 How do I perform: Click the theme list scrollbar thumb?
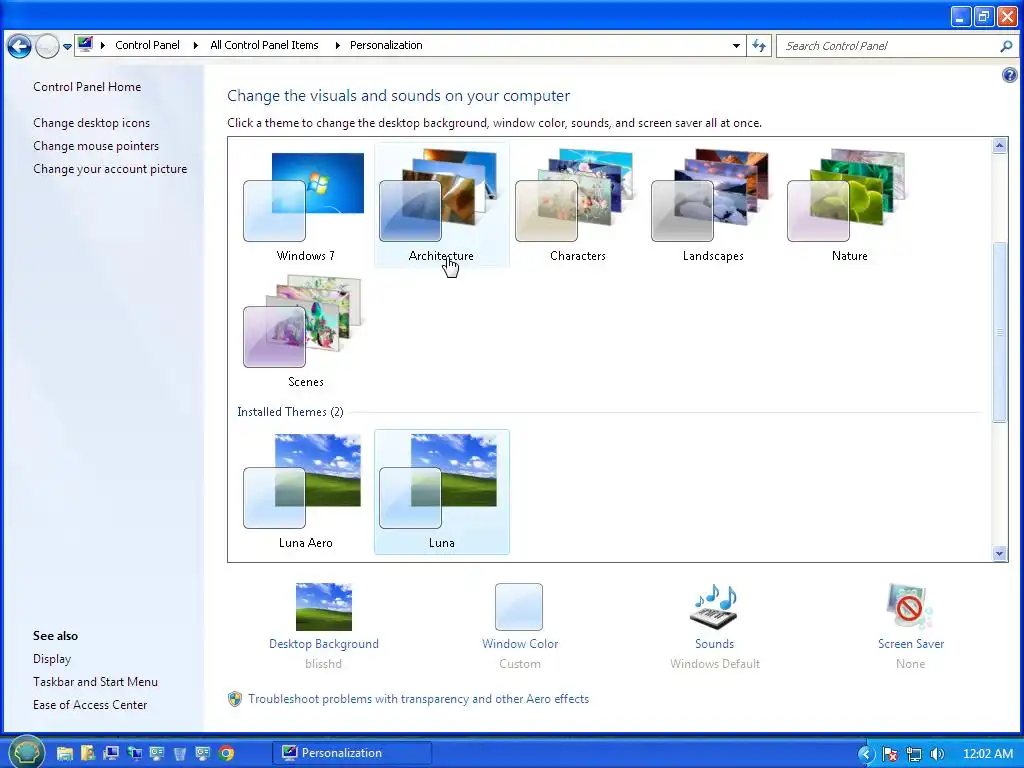(x=999, y=332)
